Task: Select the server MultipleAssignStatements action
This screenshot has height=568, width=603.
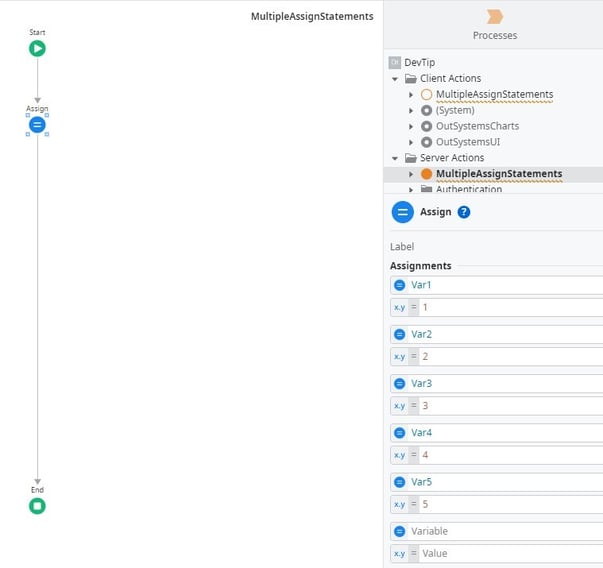Action: [x=498, y=174]
